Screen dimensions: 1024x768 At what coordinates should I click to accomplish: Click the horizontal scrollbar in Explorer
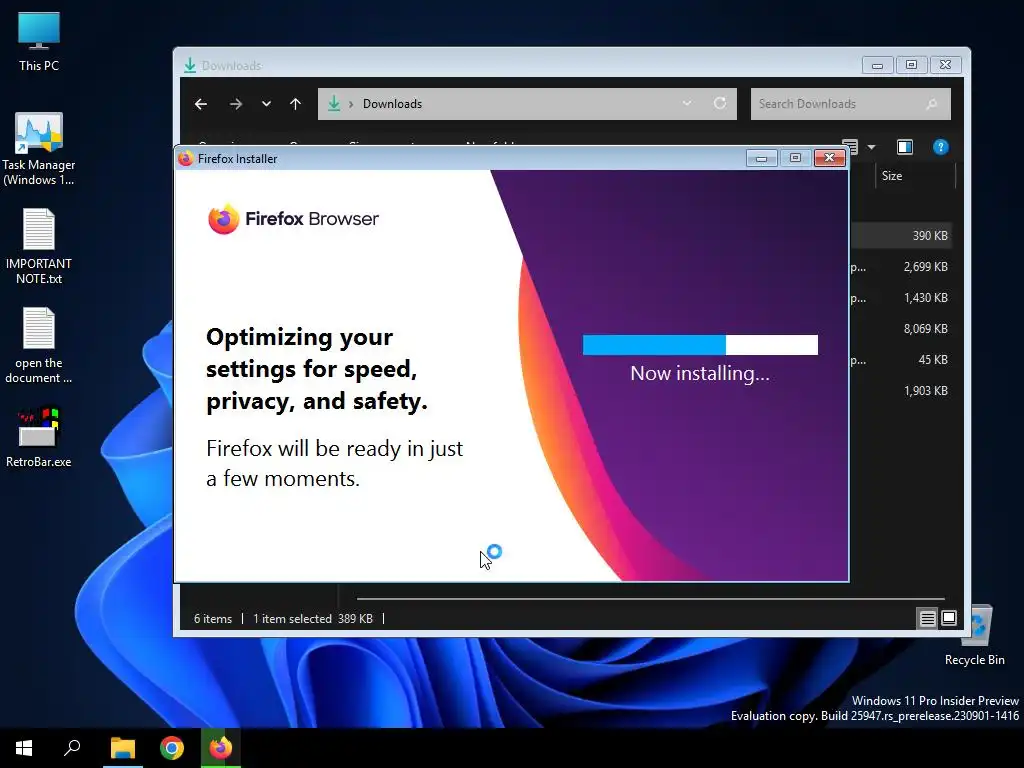point(650,598)
